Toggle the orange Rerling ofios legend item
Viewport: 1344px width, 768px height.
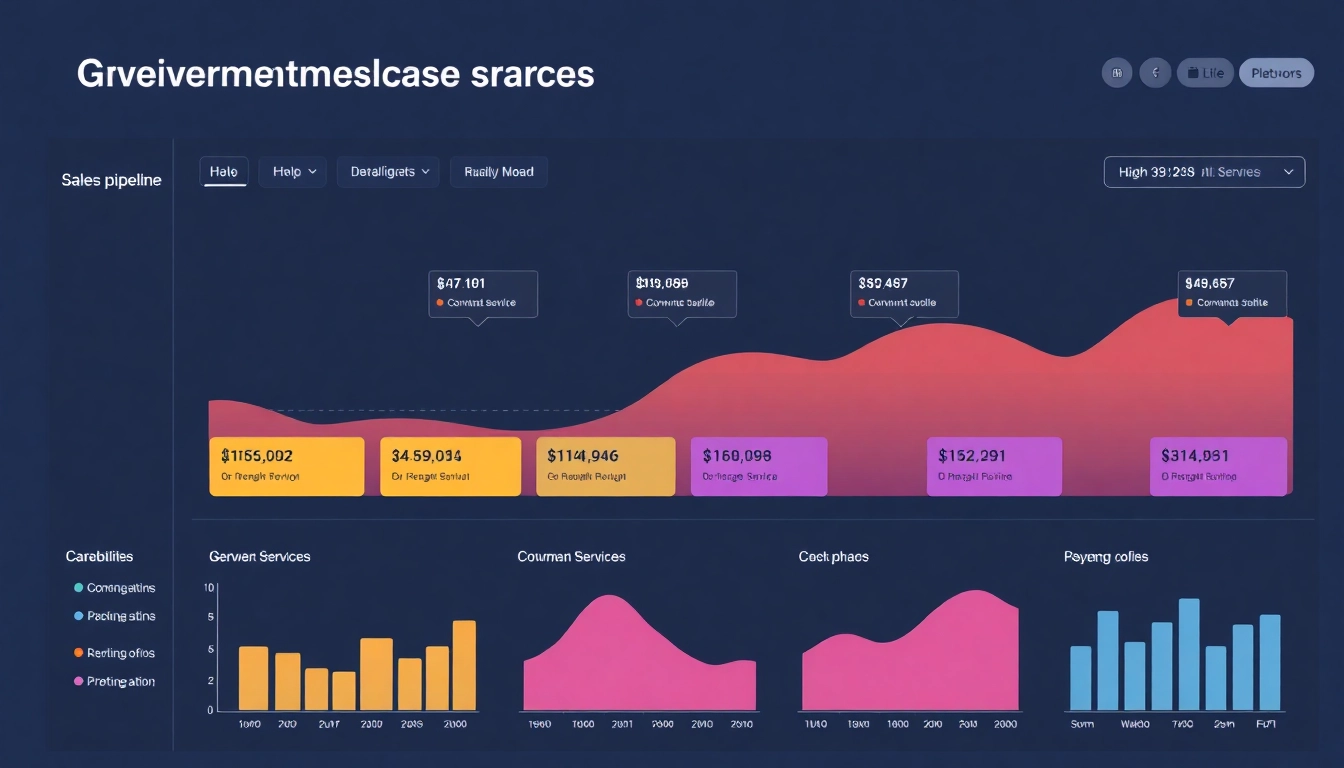pyautogui.click(x=79, y=653)
